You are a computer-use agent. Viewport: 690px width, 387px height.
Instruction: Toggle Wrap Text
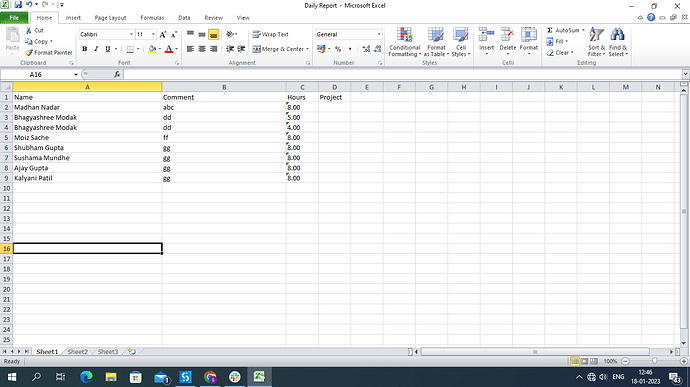tap(270, 34)
